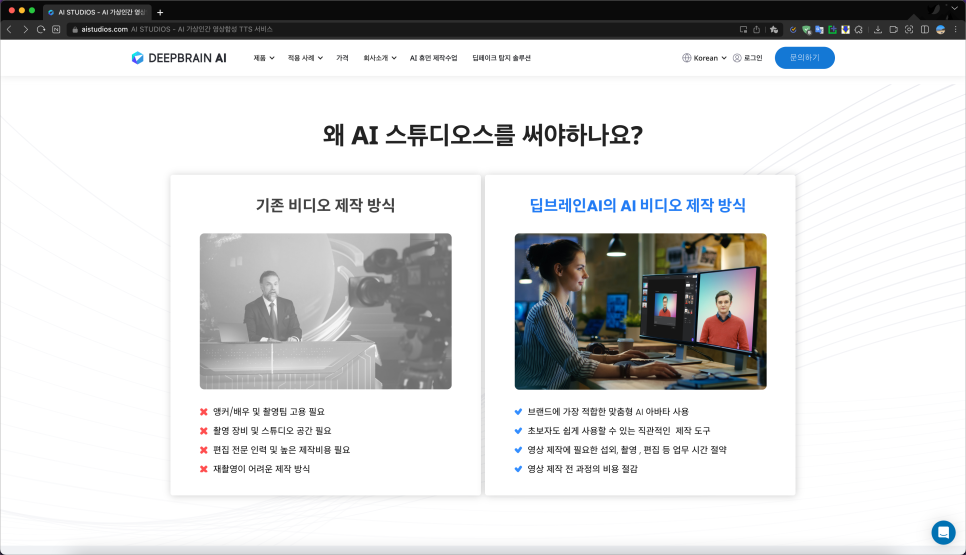Click the woman at computer image
The image size is (966, 555).
tap(641, 311)
